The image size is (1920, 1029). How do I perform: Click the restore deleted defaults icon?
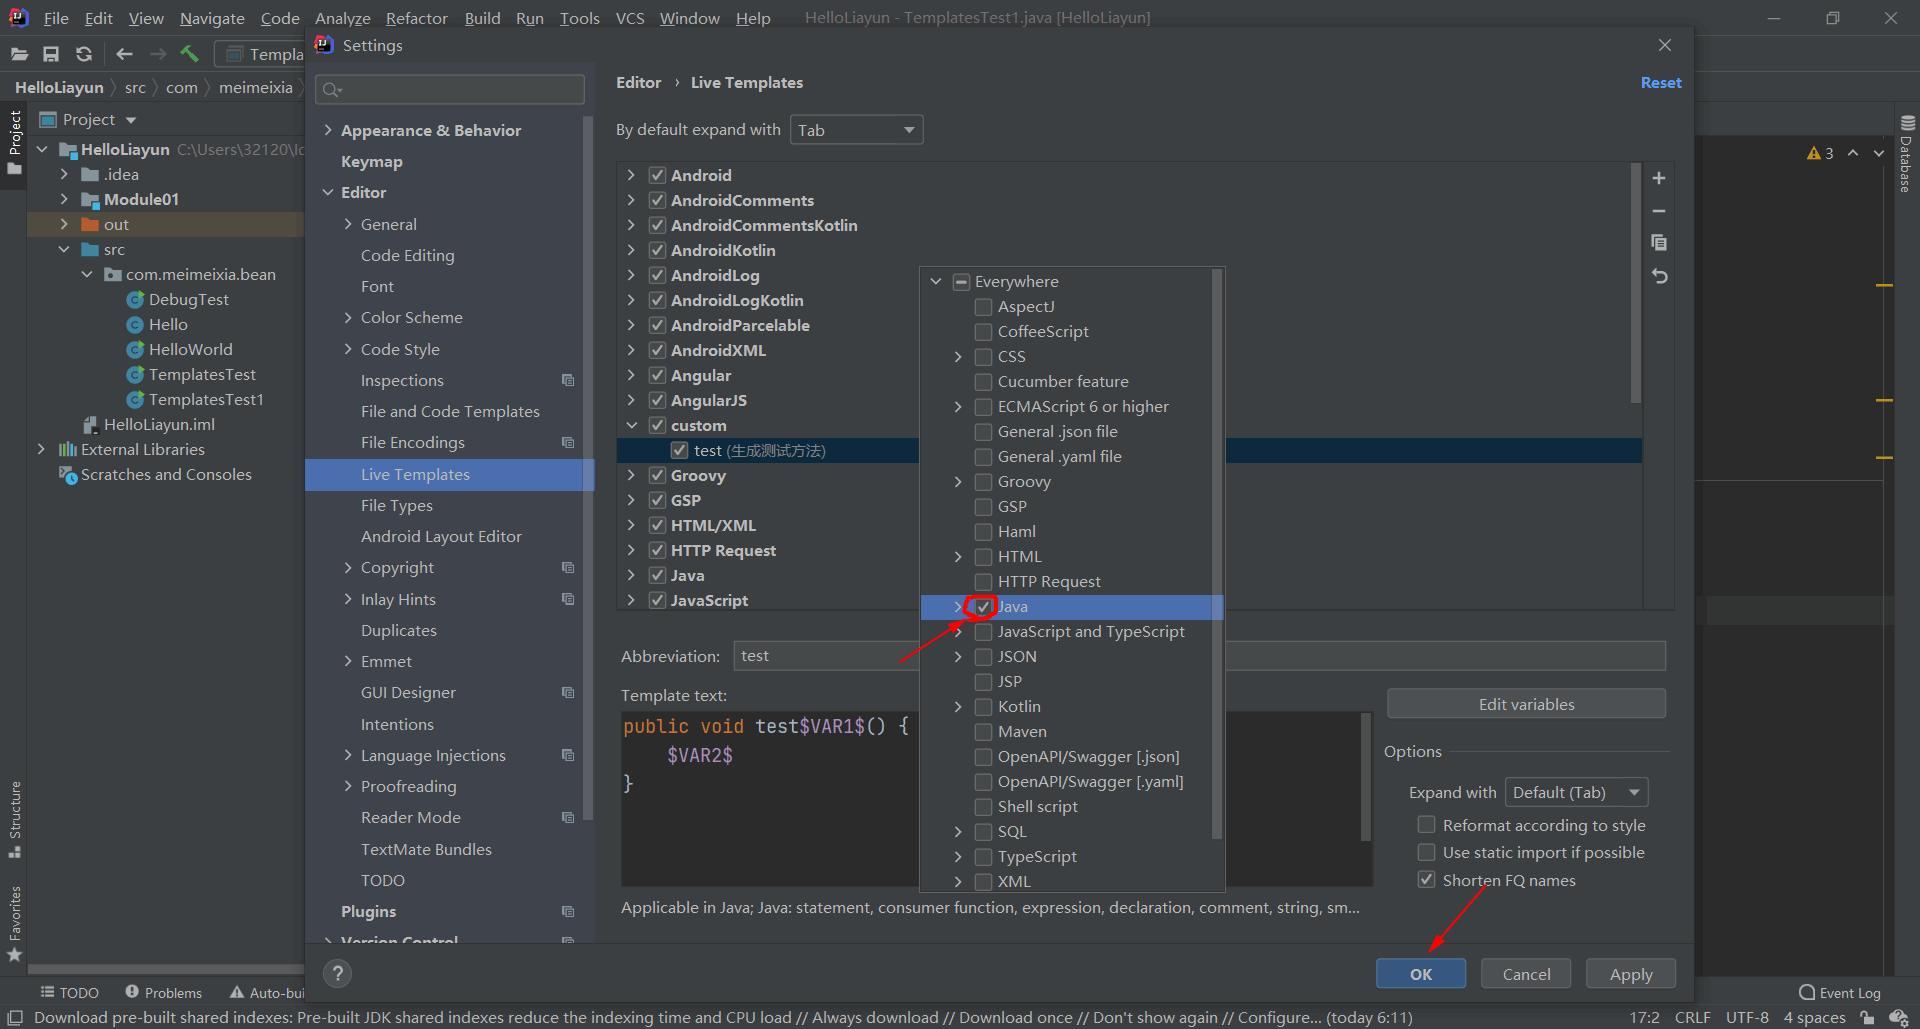[1659, 276]
